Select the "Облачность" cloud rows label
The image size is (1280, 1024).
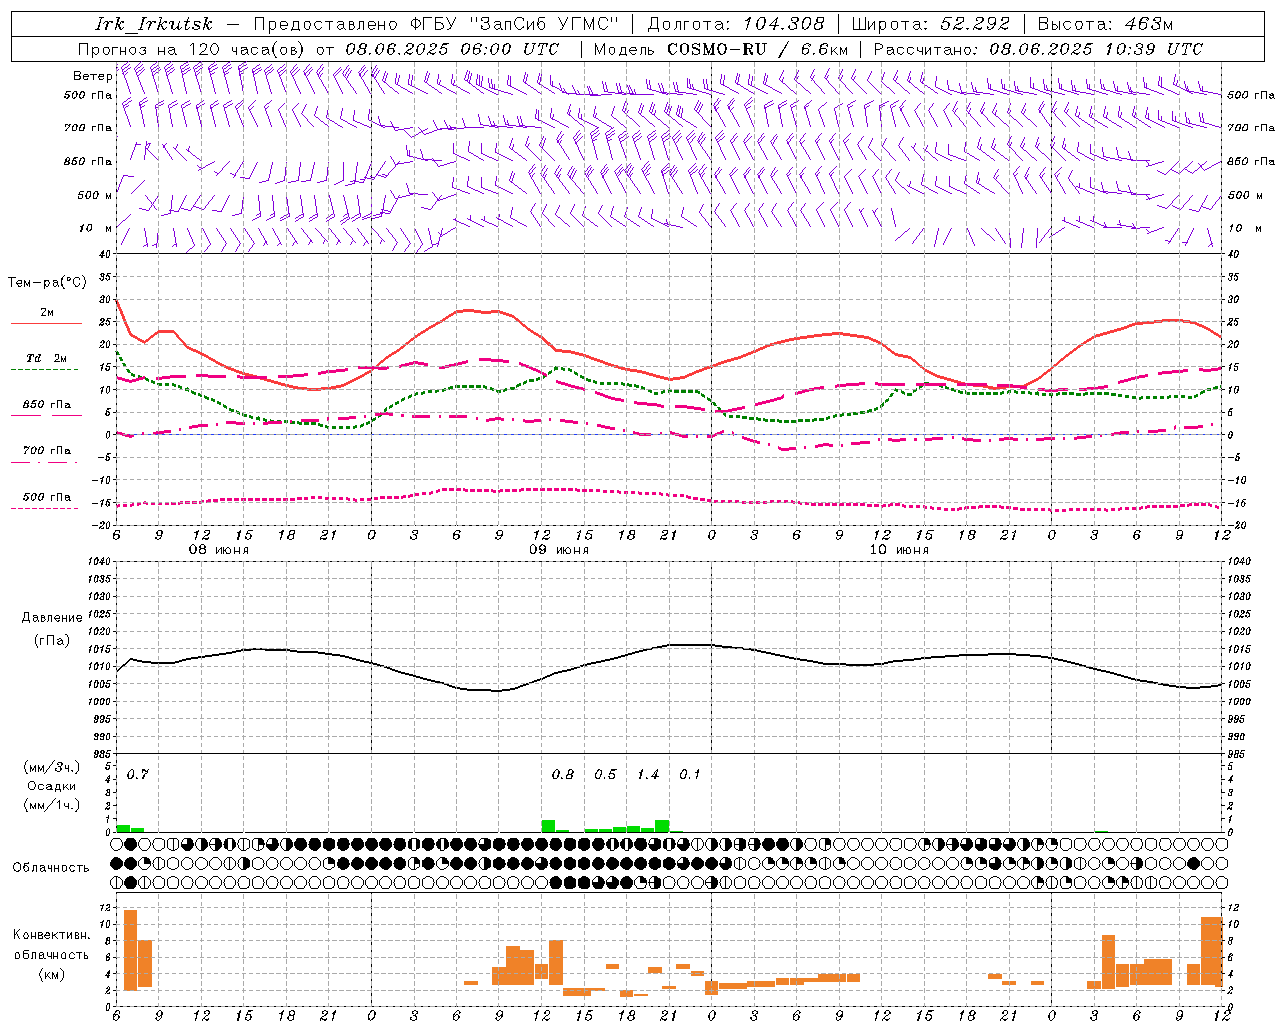[x=51, y=868]
